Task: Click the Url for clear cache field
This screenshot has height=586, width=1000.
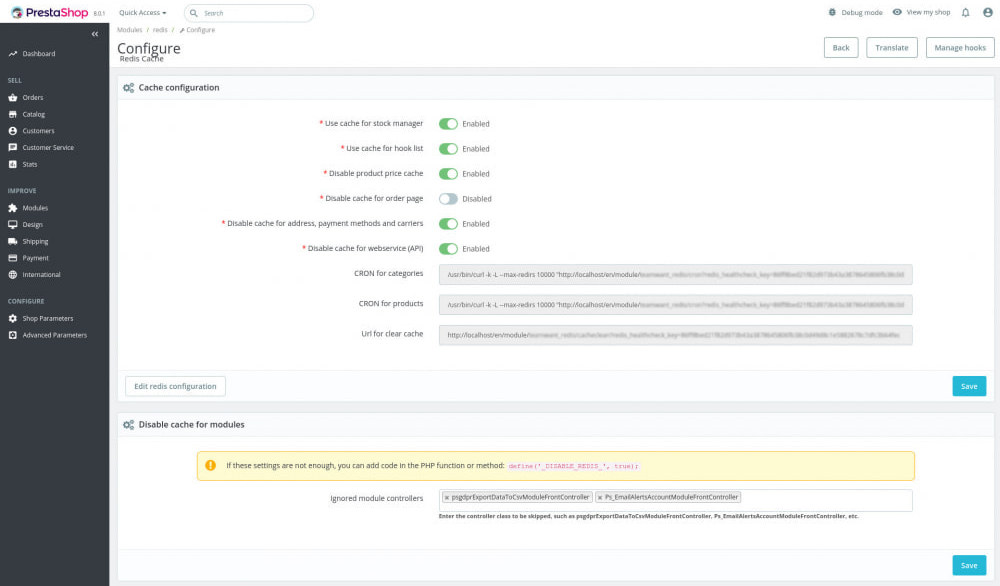Action: [675, 335]
